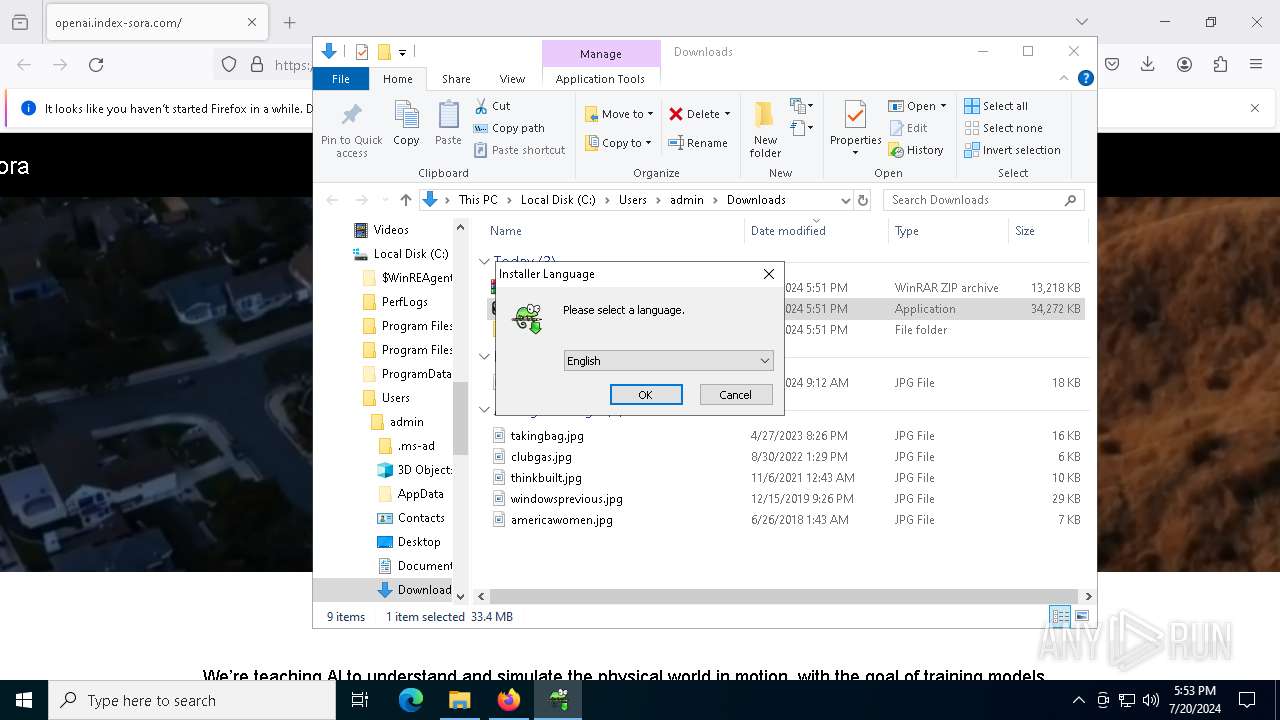Open Firefox downloads arrow icon
The height and width of the screenshot is (720, 1280).
coord(1148,64)
